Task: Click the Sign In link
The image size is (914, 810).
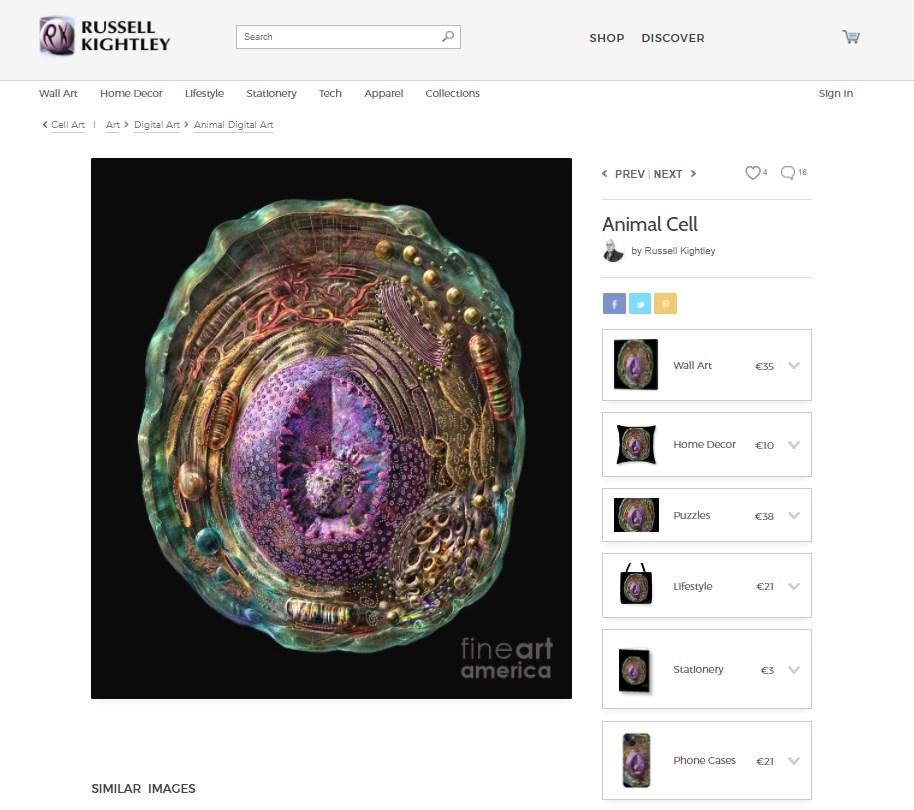Action: 835,93
